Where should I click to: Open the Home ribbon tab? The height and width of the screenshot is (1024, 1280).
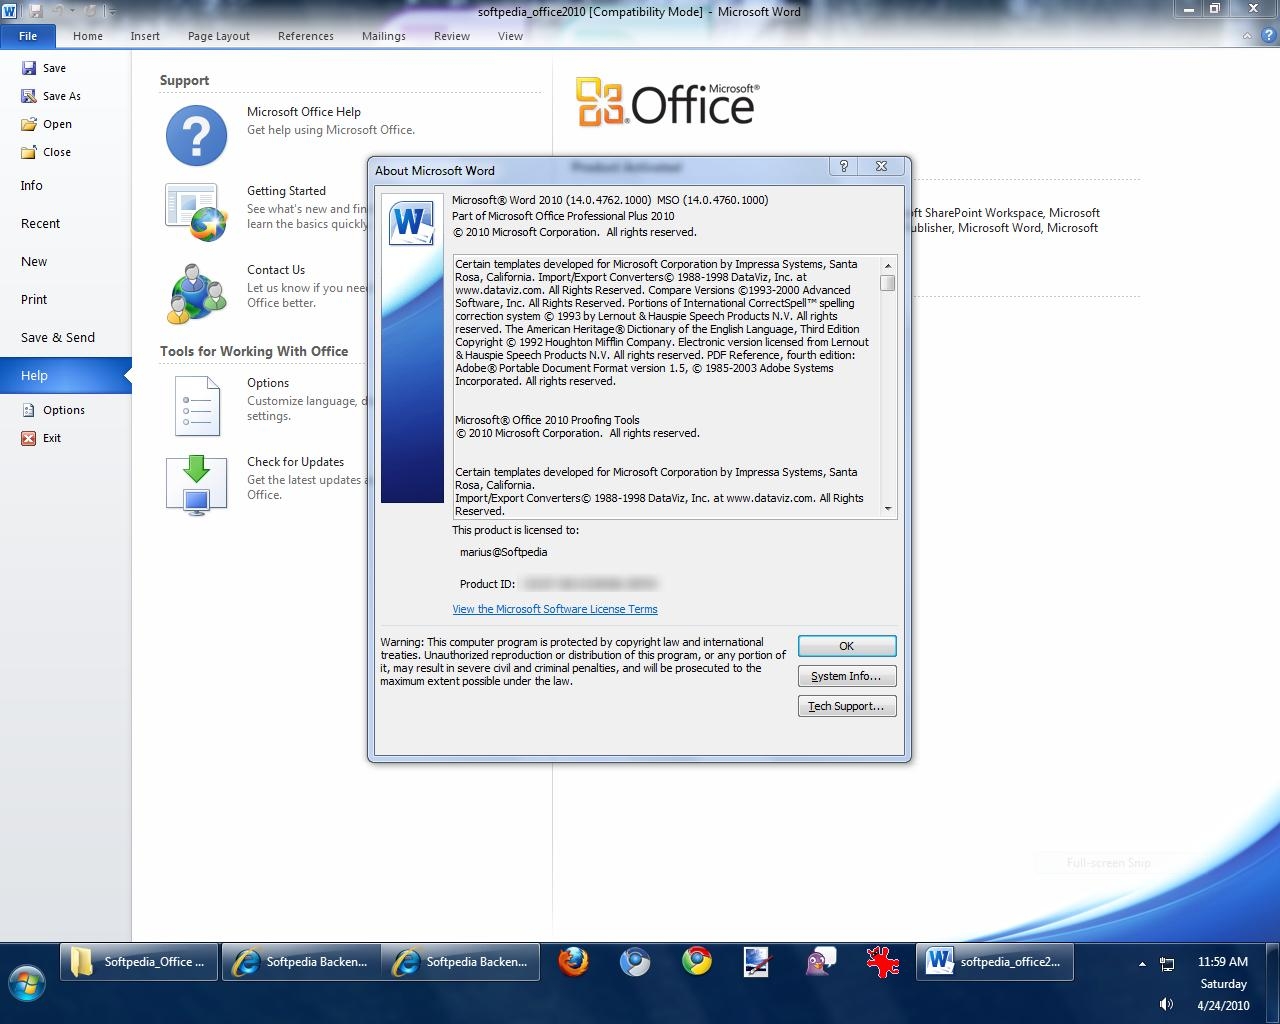[88, 36]
